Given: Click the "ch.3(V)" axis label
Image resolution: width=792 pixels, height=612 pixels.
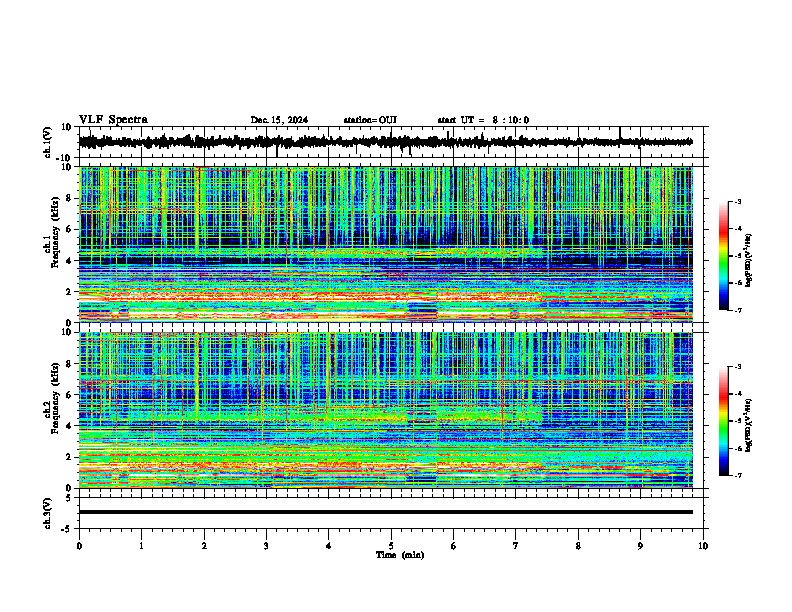Looking at the screenshot, I should point(48,513).
